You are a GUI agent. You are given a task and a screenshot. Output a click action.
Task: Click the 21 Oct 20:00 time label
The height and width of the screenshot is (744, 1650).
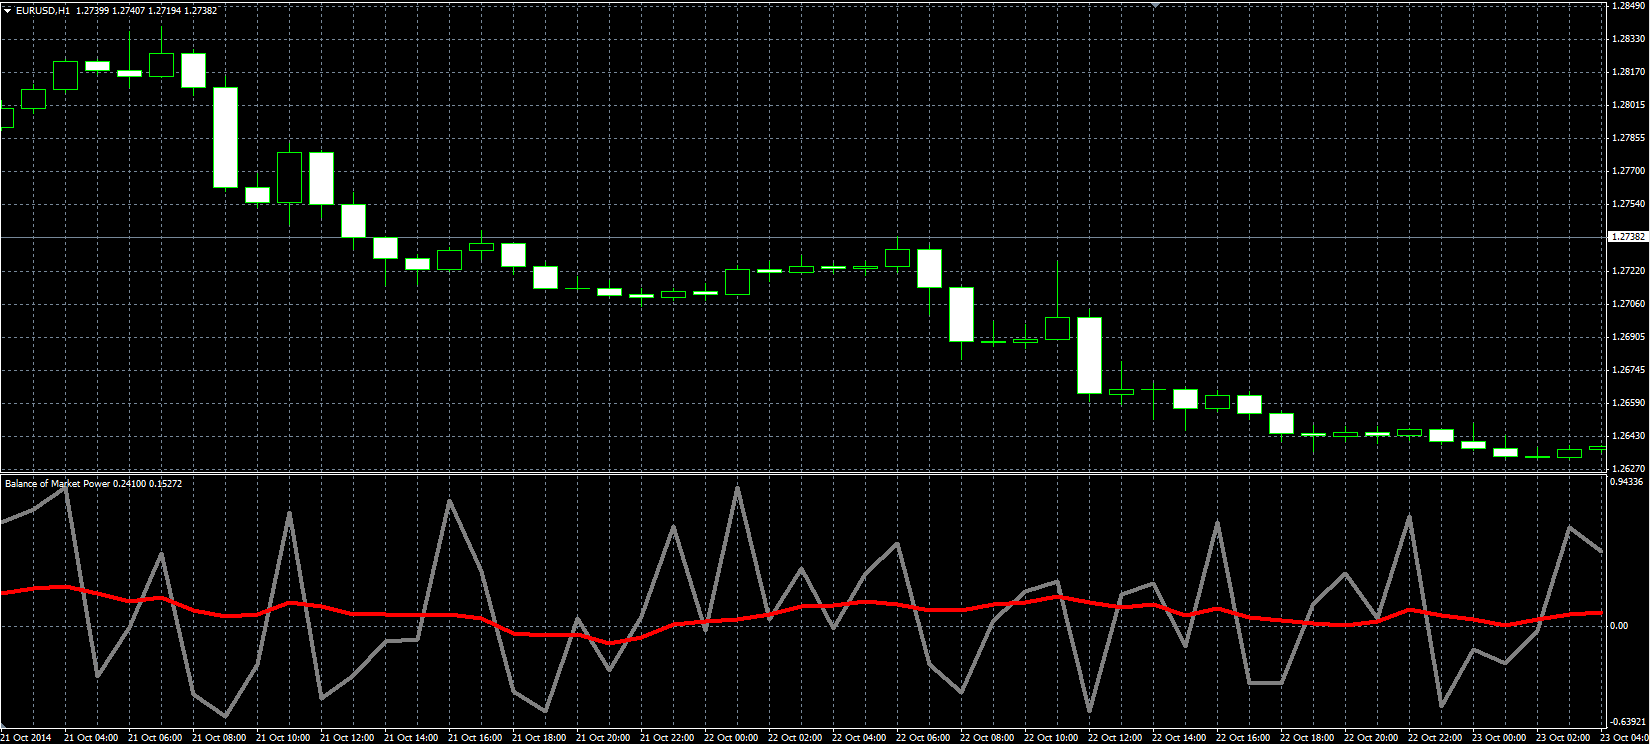tap(603, 738)
